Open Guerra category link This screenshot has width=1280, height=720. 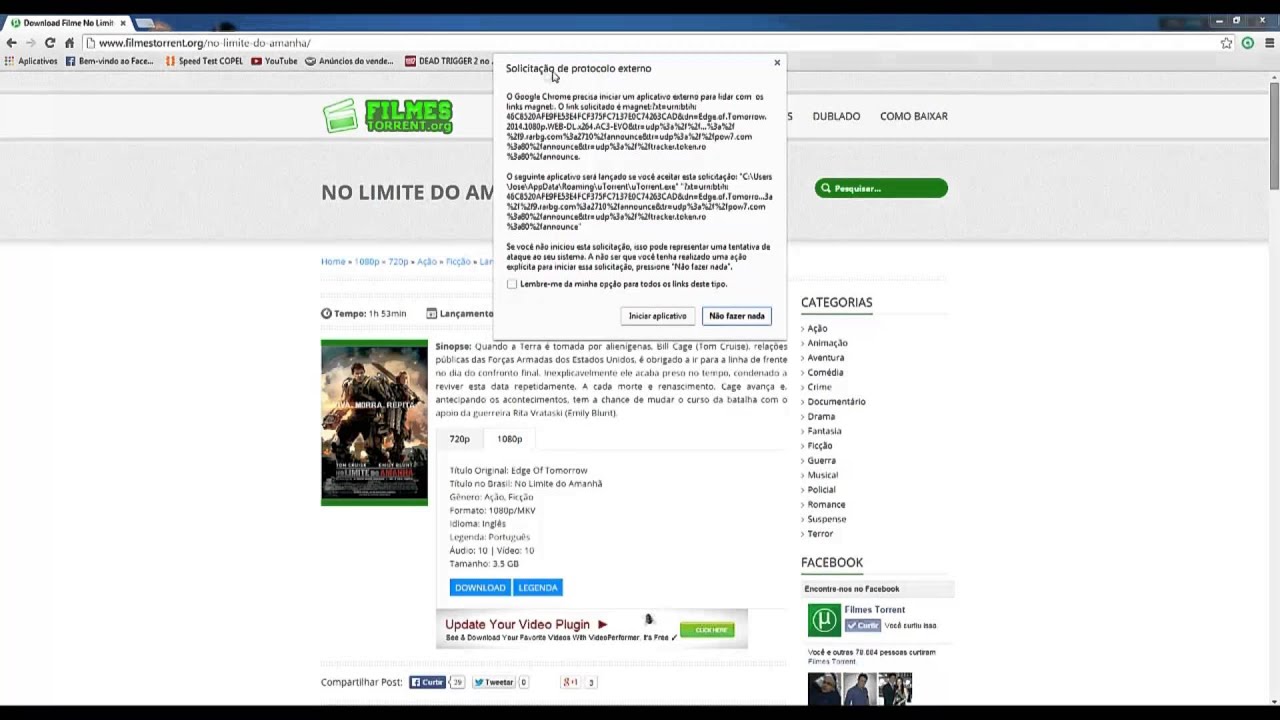point(821,460)
